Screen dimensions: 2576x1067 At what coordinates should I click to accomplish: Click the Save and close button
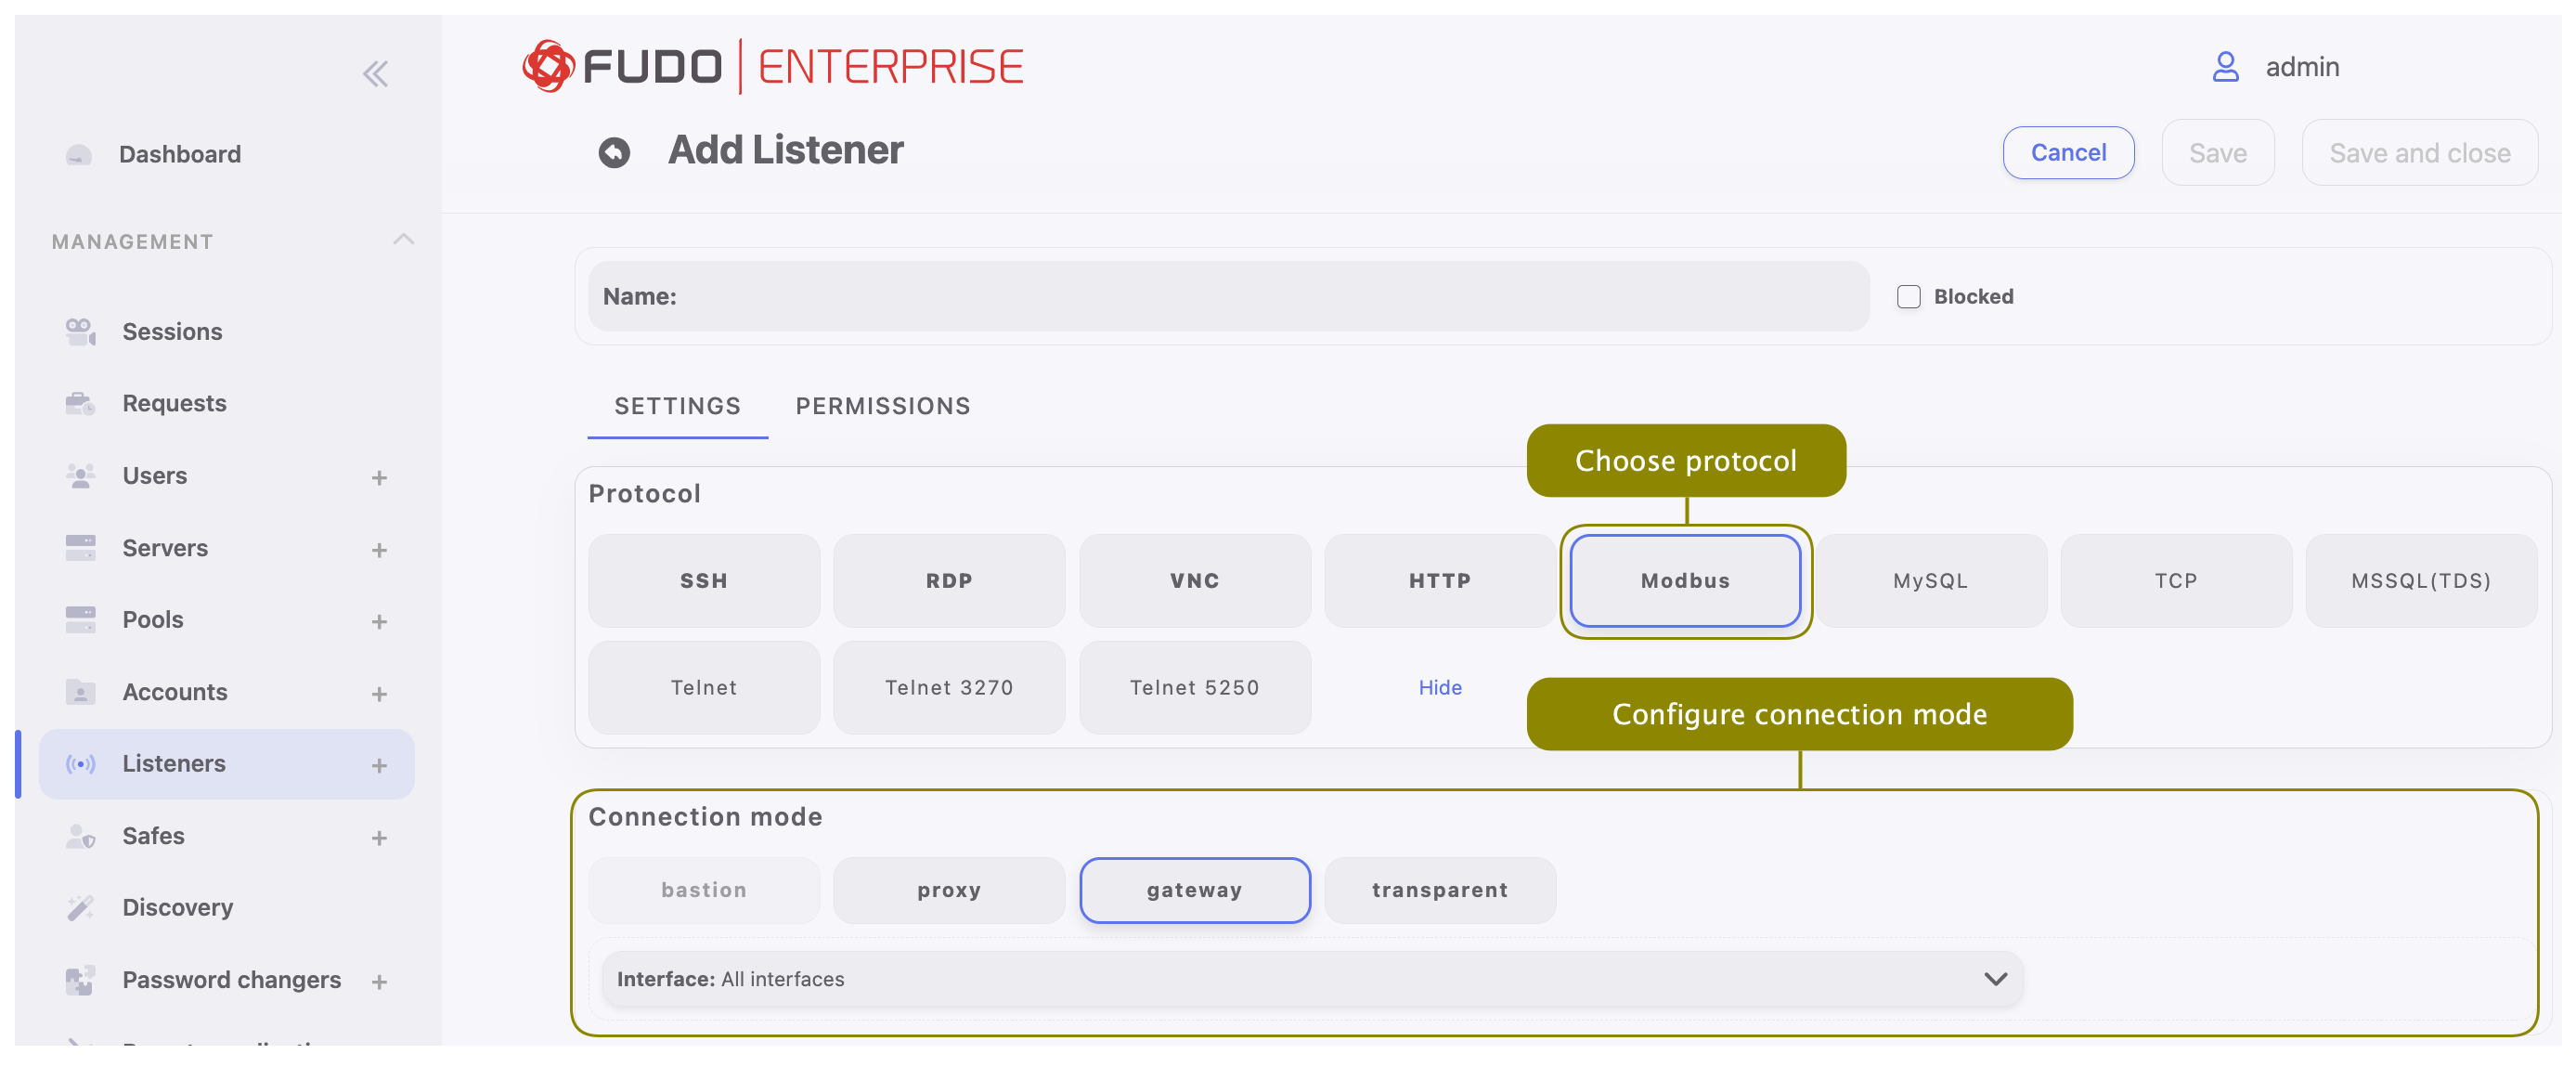point(2420,152)
